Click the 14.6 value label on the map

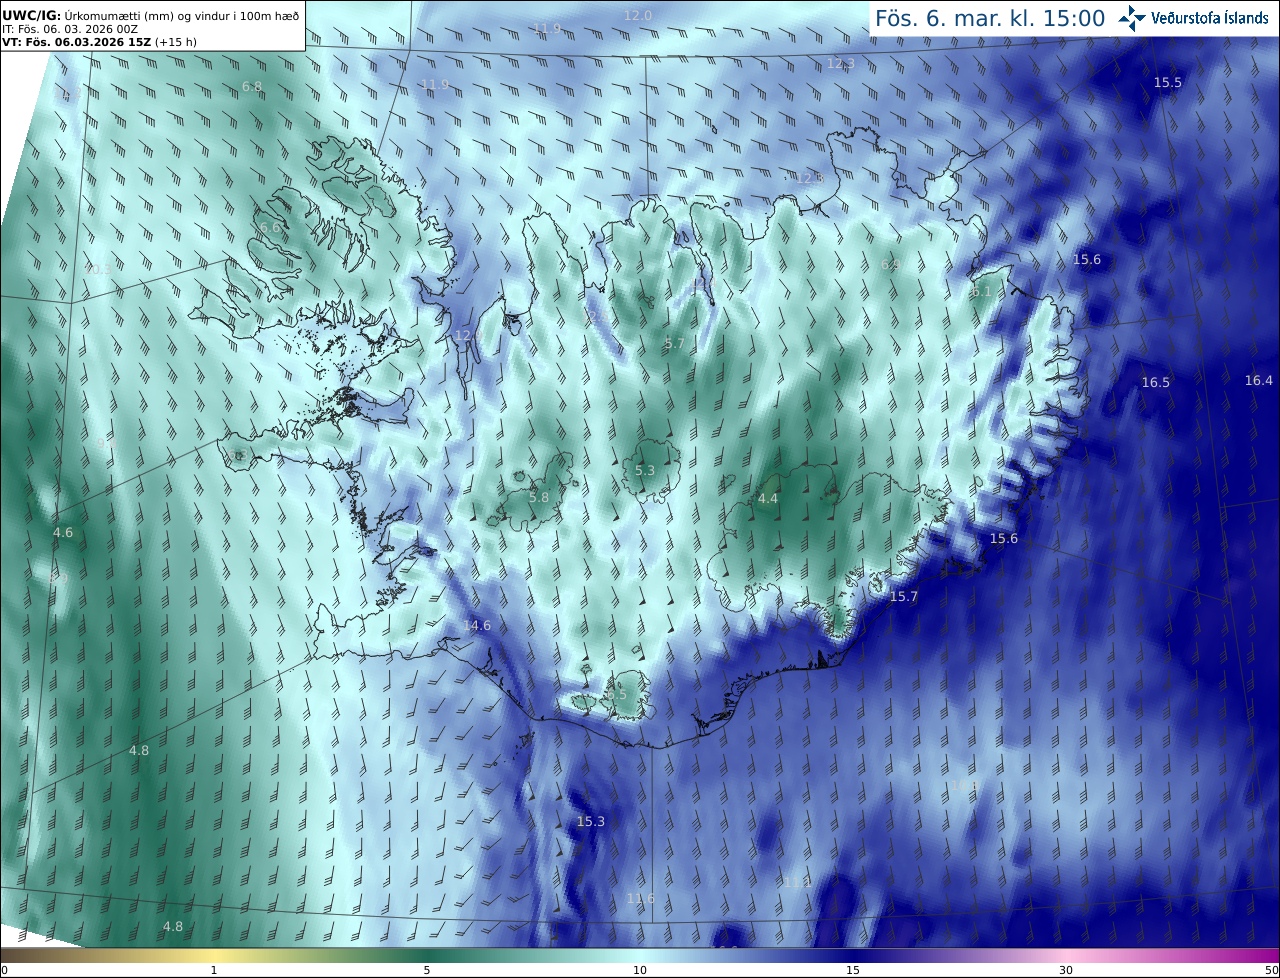(477, 625)
